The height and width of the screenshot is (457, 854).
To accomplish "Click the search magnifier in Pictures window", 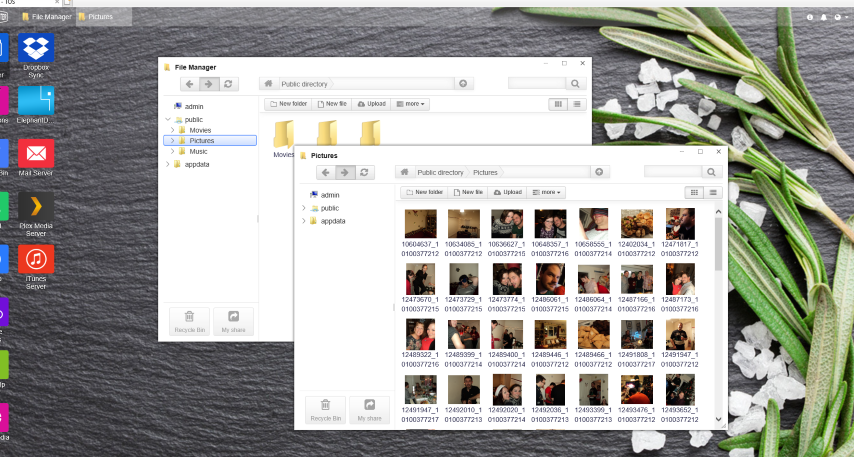I will 711,172.
